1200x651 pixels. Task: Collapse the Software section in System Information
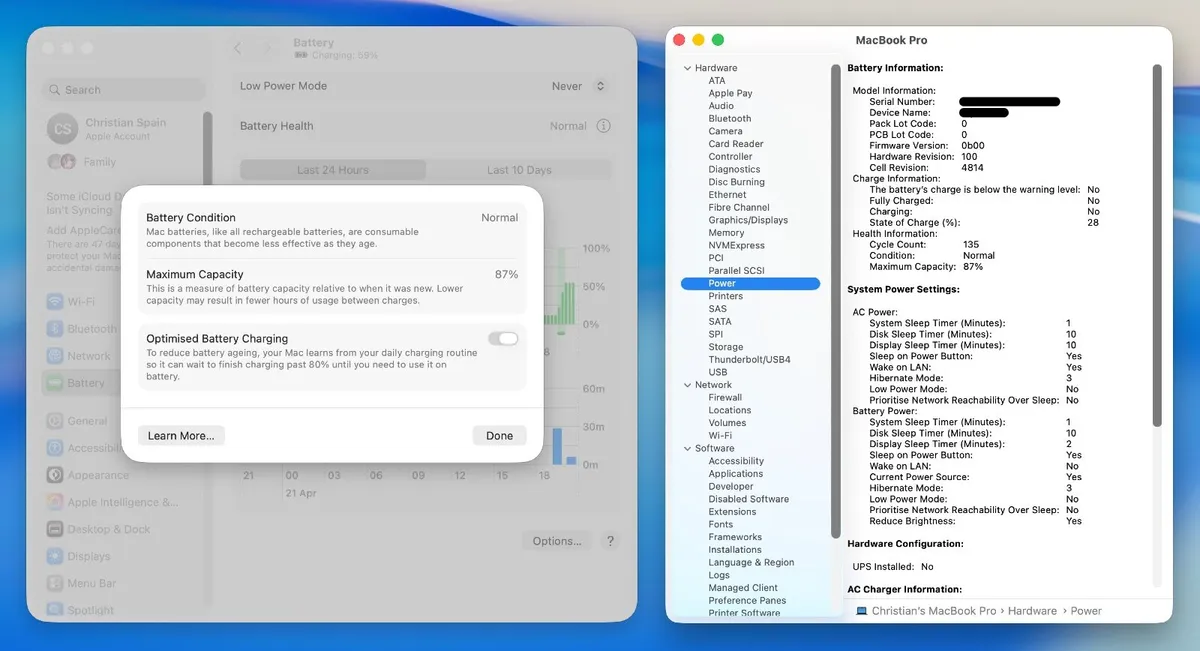click(689, 448)
